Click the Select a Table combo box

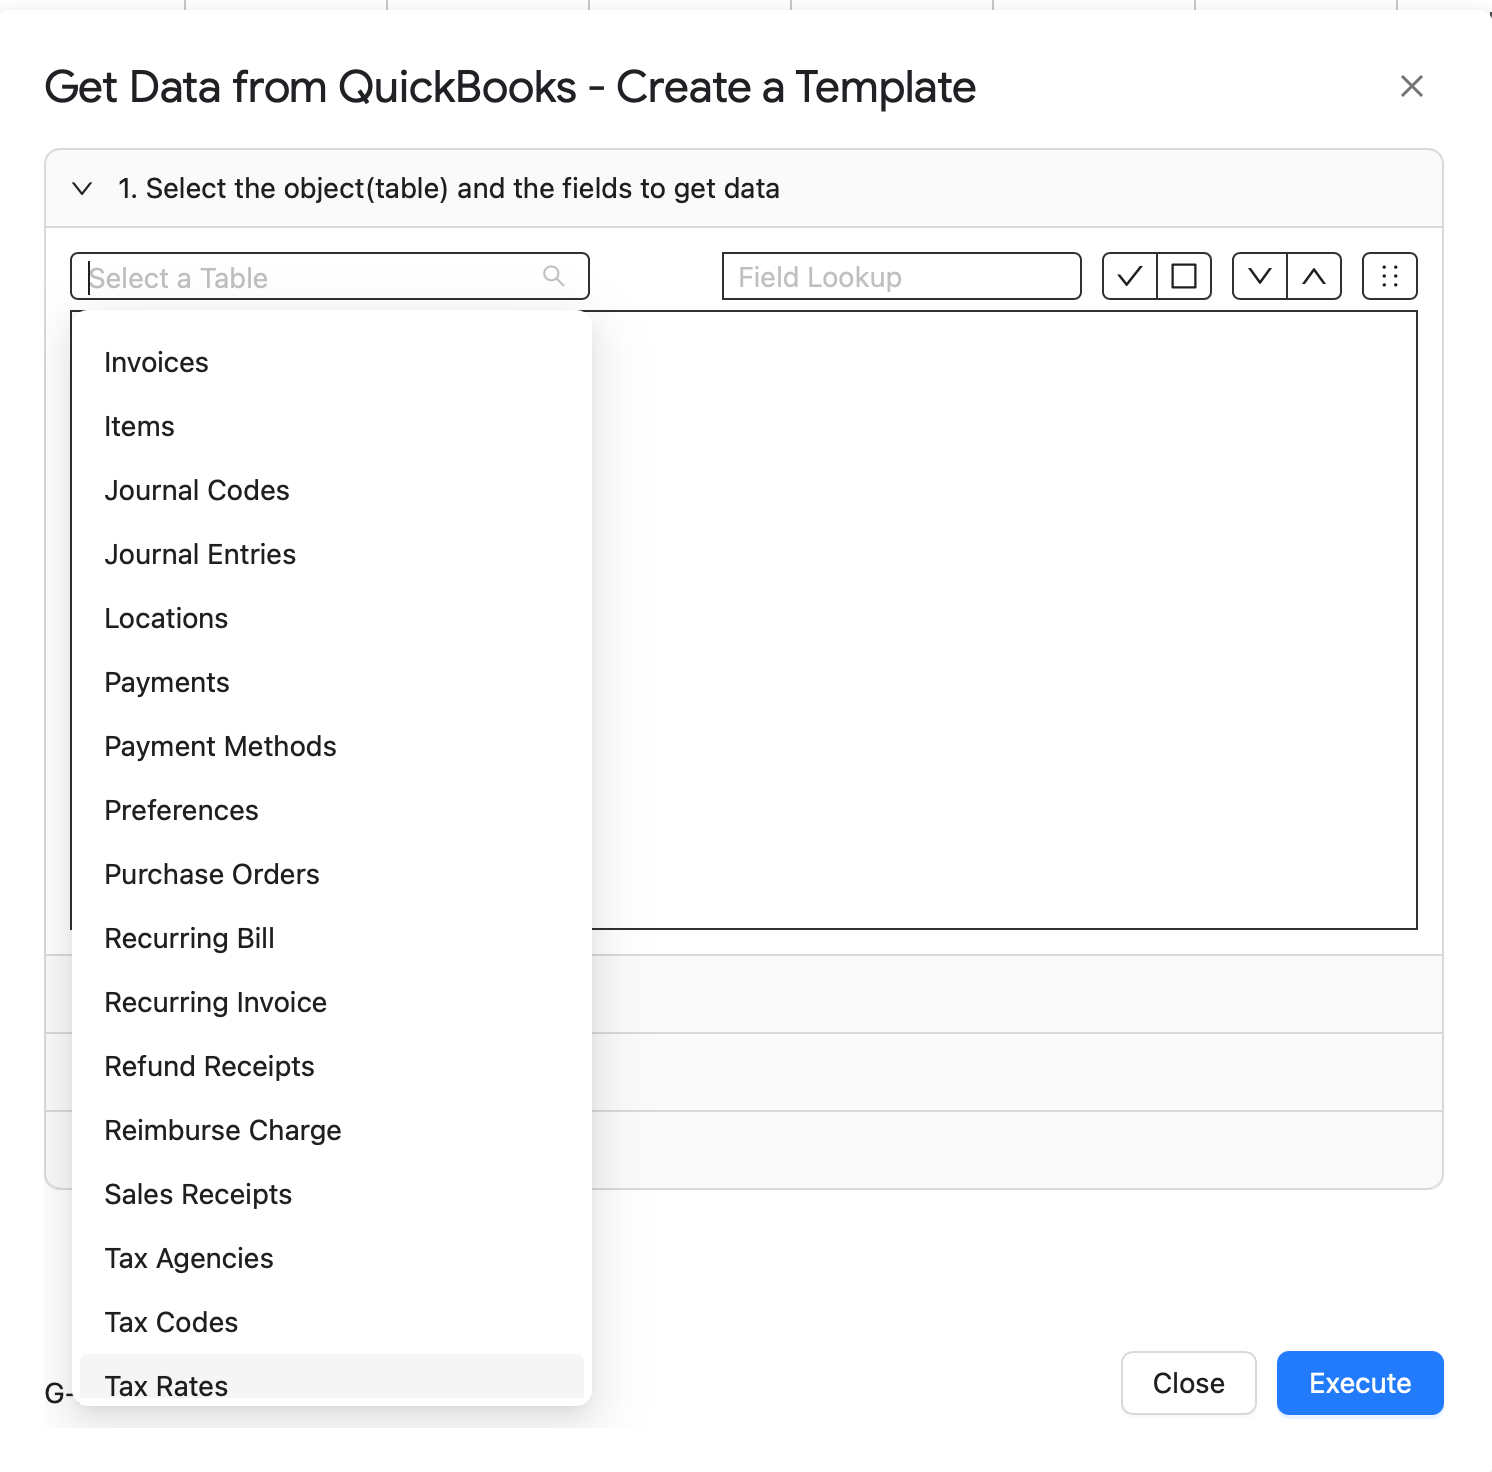click(x=330, y=276)
